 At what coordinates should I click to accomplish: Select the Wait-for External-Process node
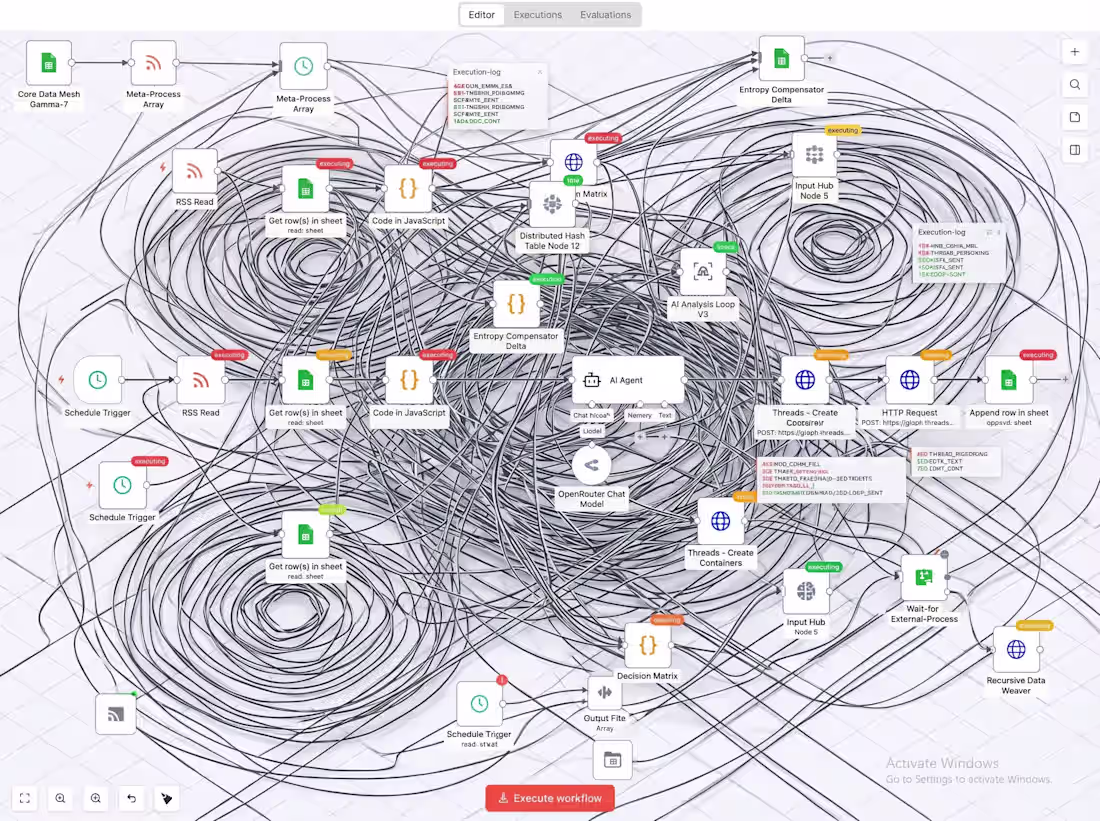(x=924, y=578)
